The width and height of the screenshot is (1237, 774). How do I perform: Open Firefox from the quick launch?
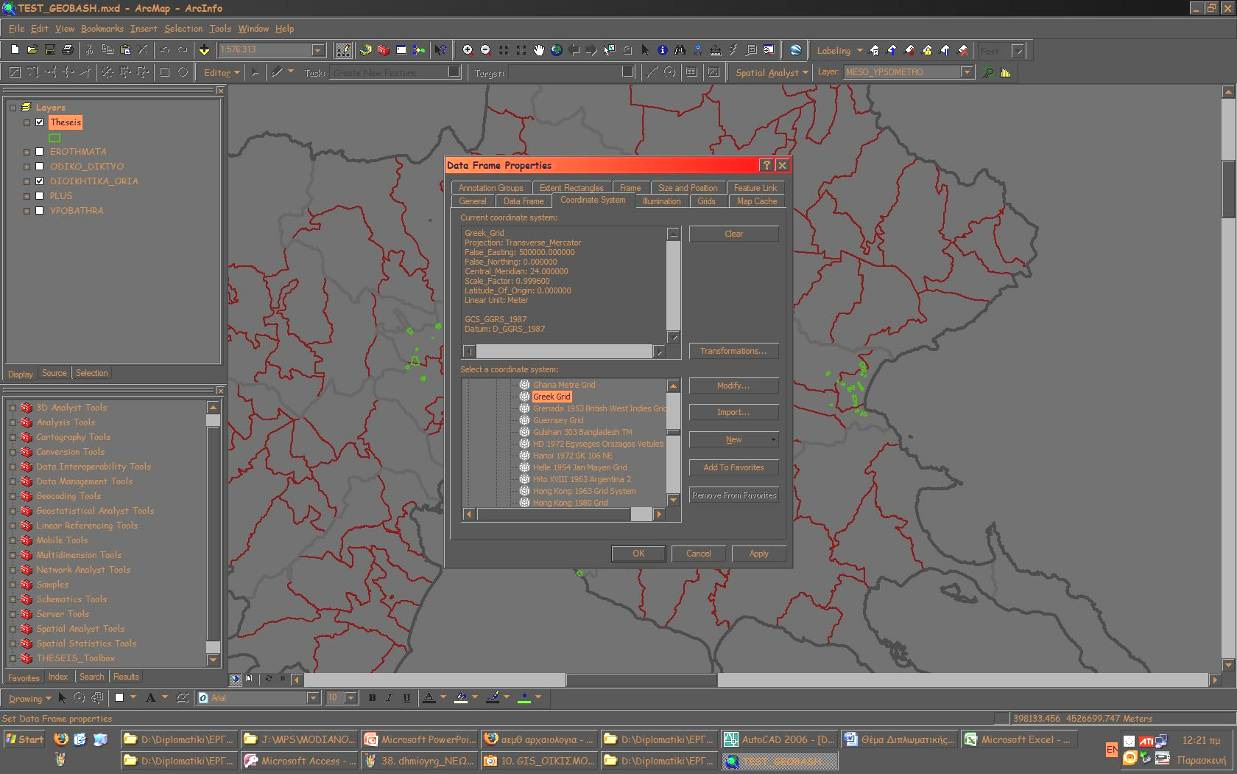click(60, 739)
